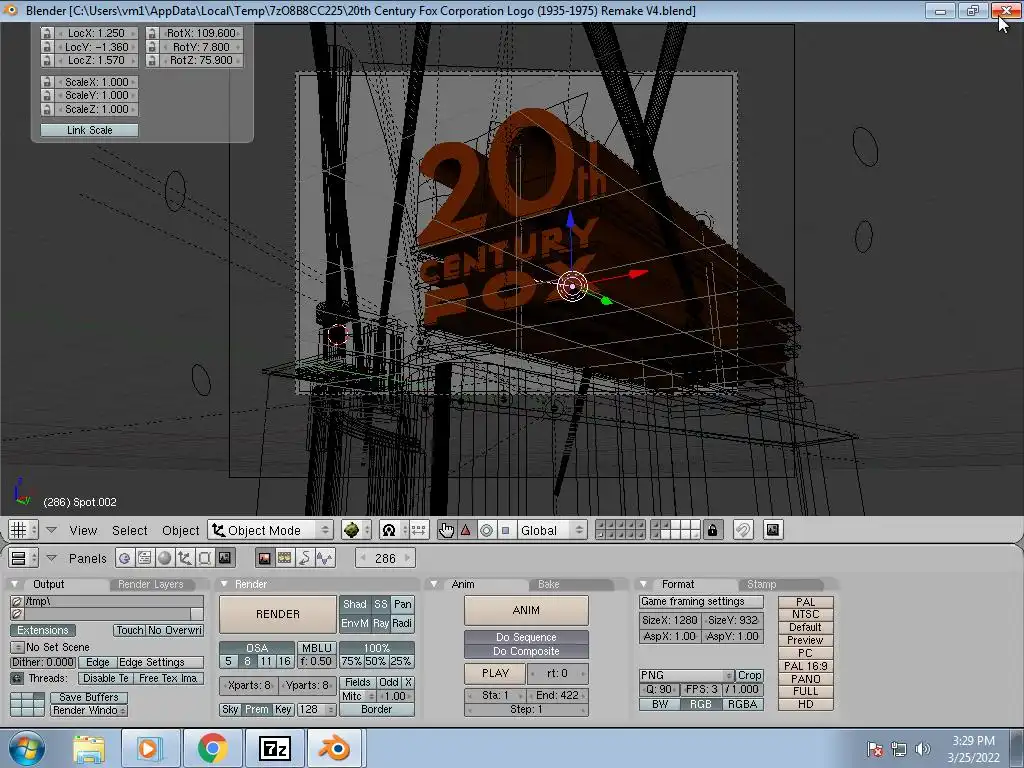Open the 128 octree resolution dropdown

point(317,710)
